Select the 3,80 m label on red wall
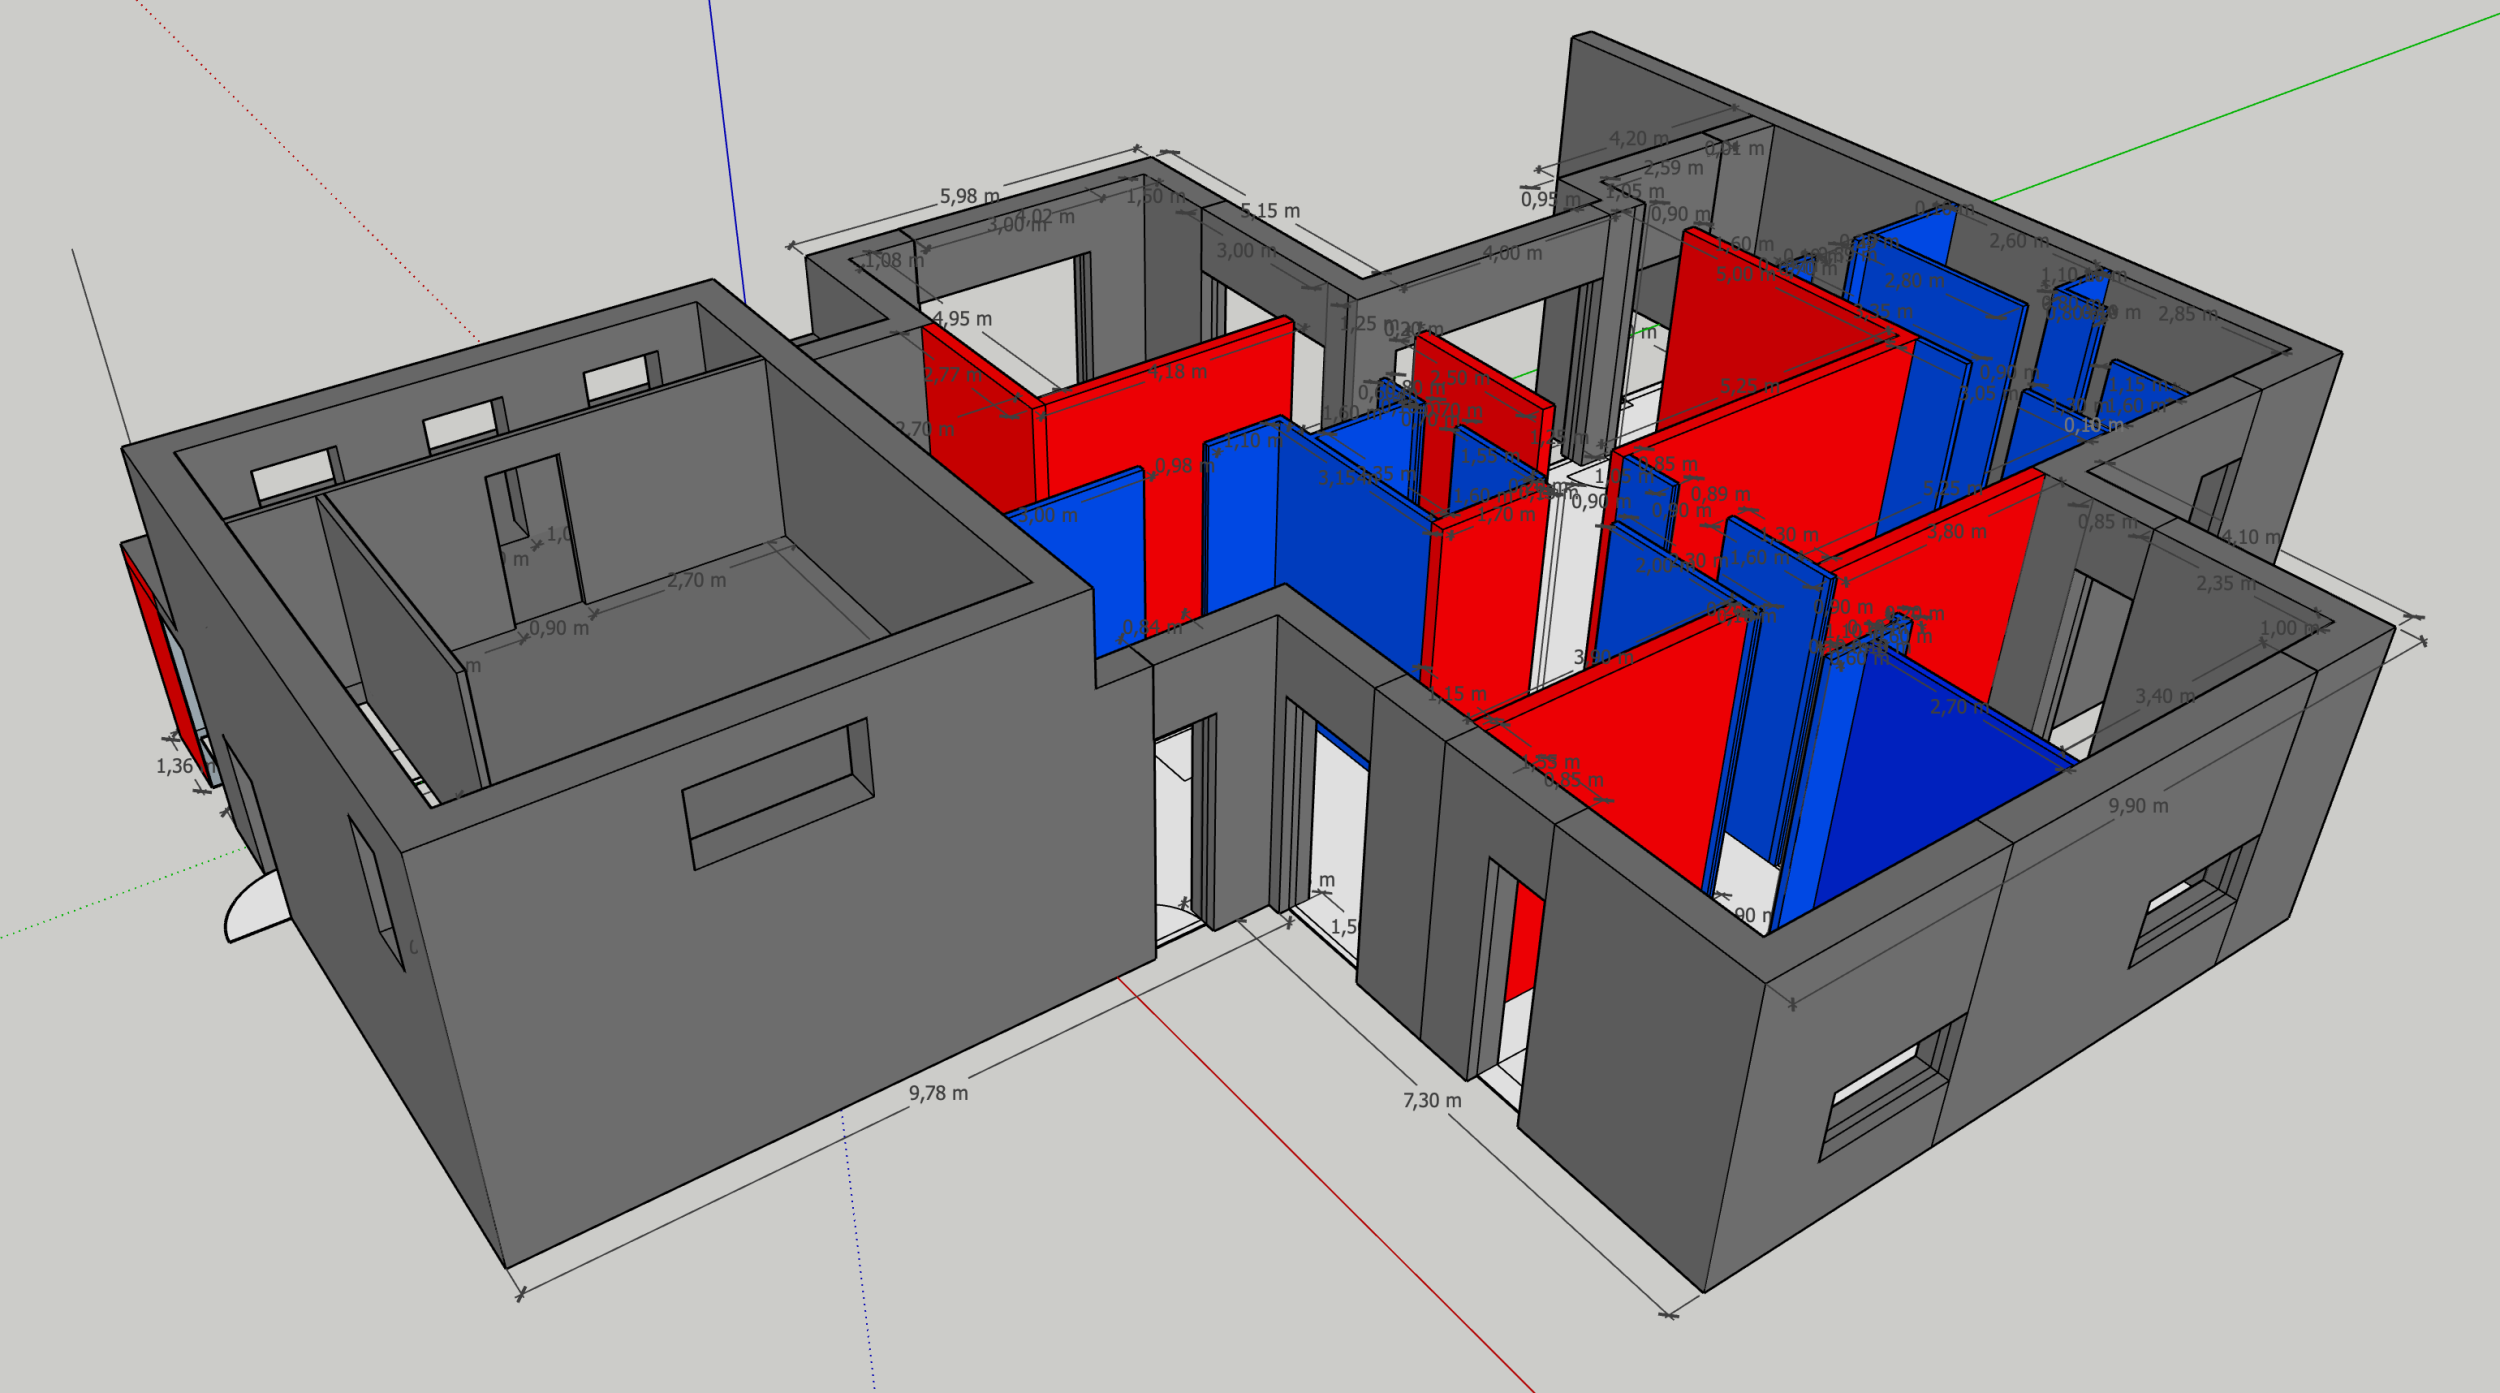The width and height of the screenshot is (2500, 1393). pyautogui.click(x=1956, y=532)
